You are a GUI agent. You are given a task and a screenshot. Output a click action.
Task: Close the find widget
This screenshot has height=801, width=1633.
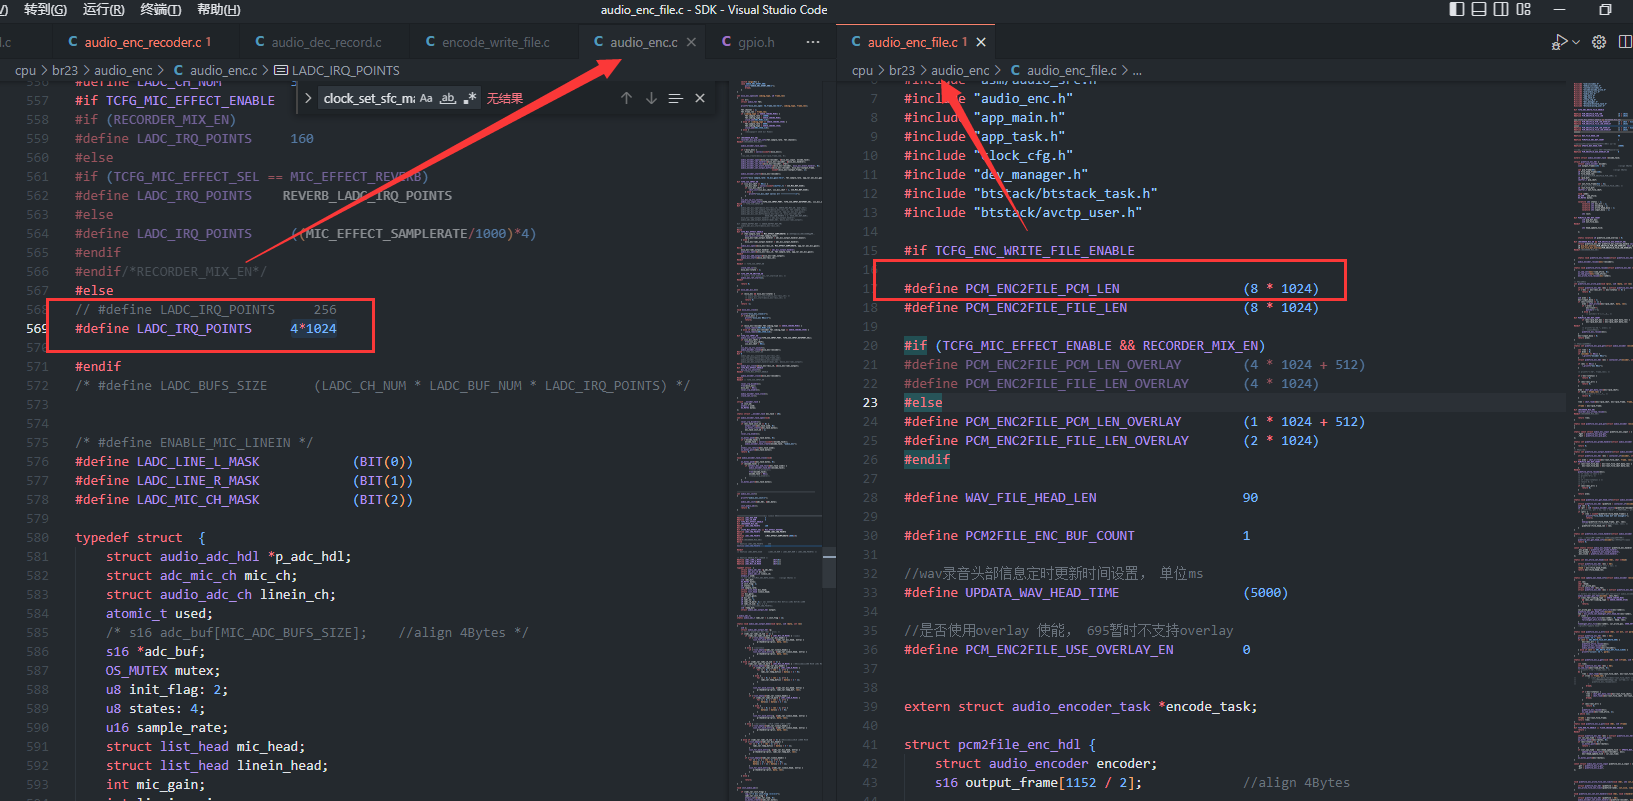700,98
